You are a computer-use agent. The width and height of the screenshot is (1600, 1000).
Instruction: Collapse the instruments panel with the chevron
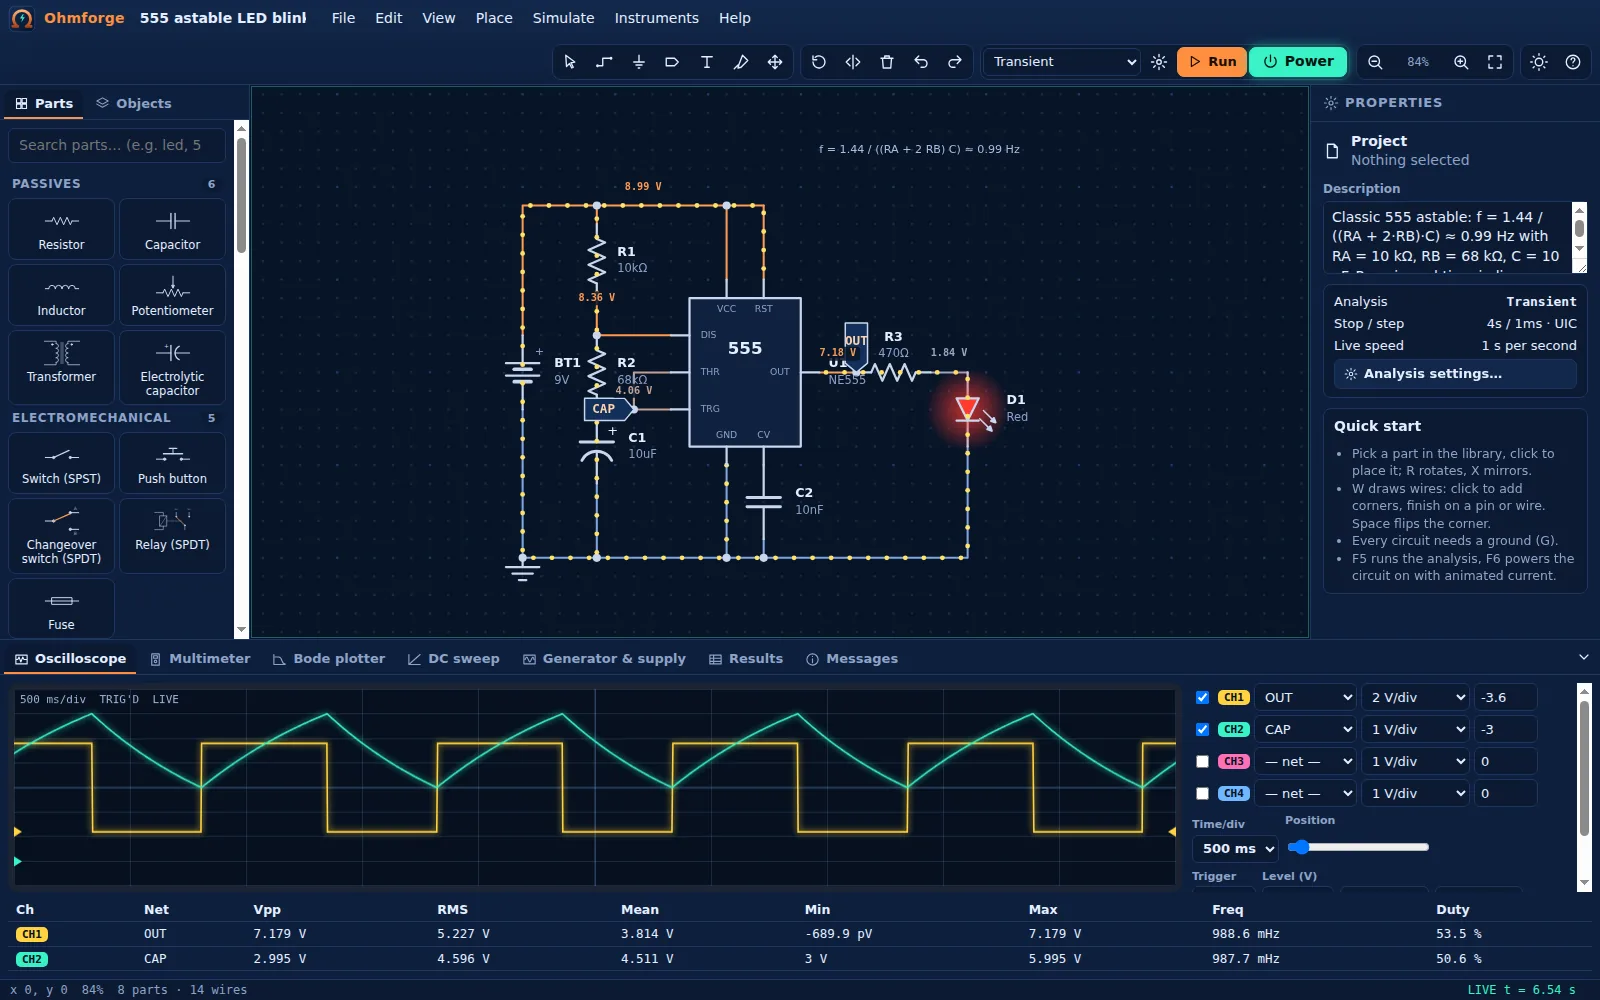pos(1583,658)
